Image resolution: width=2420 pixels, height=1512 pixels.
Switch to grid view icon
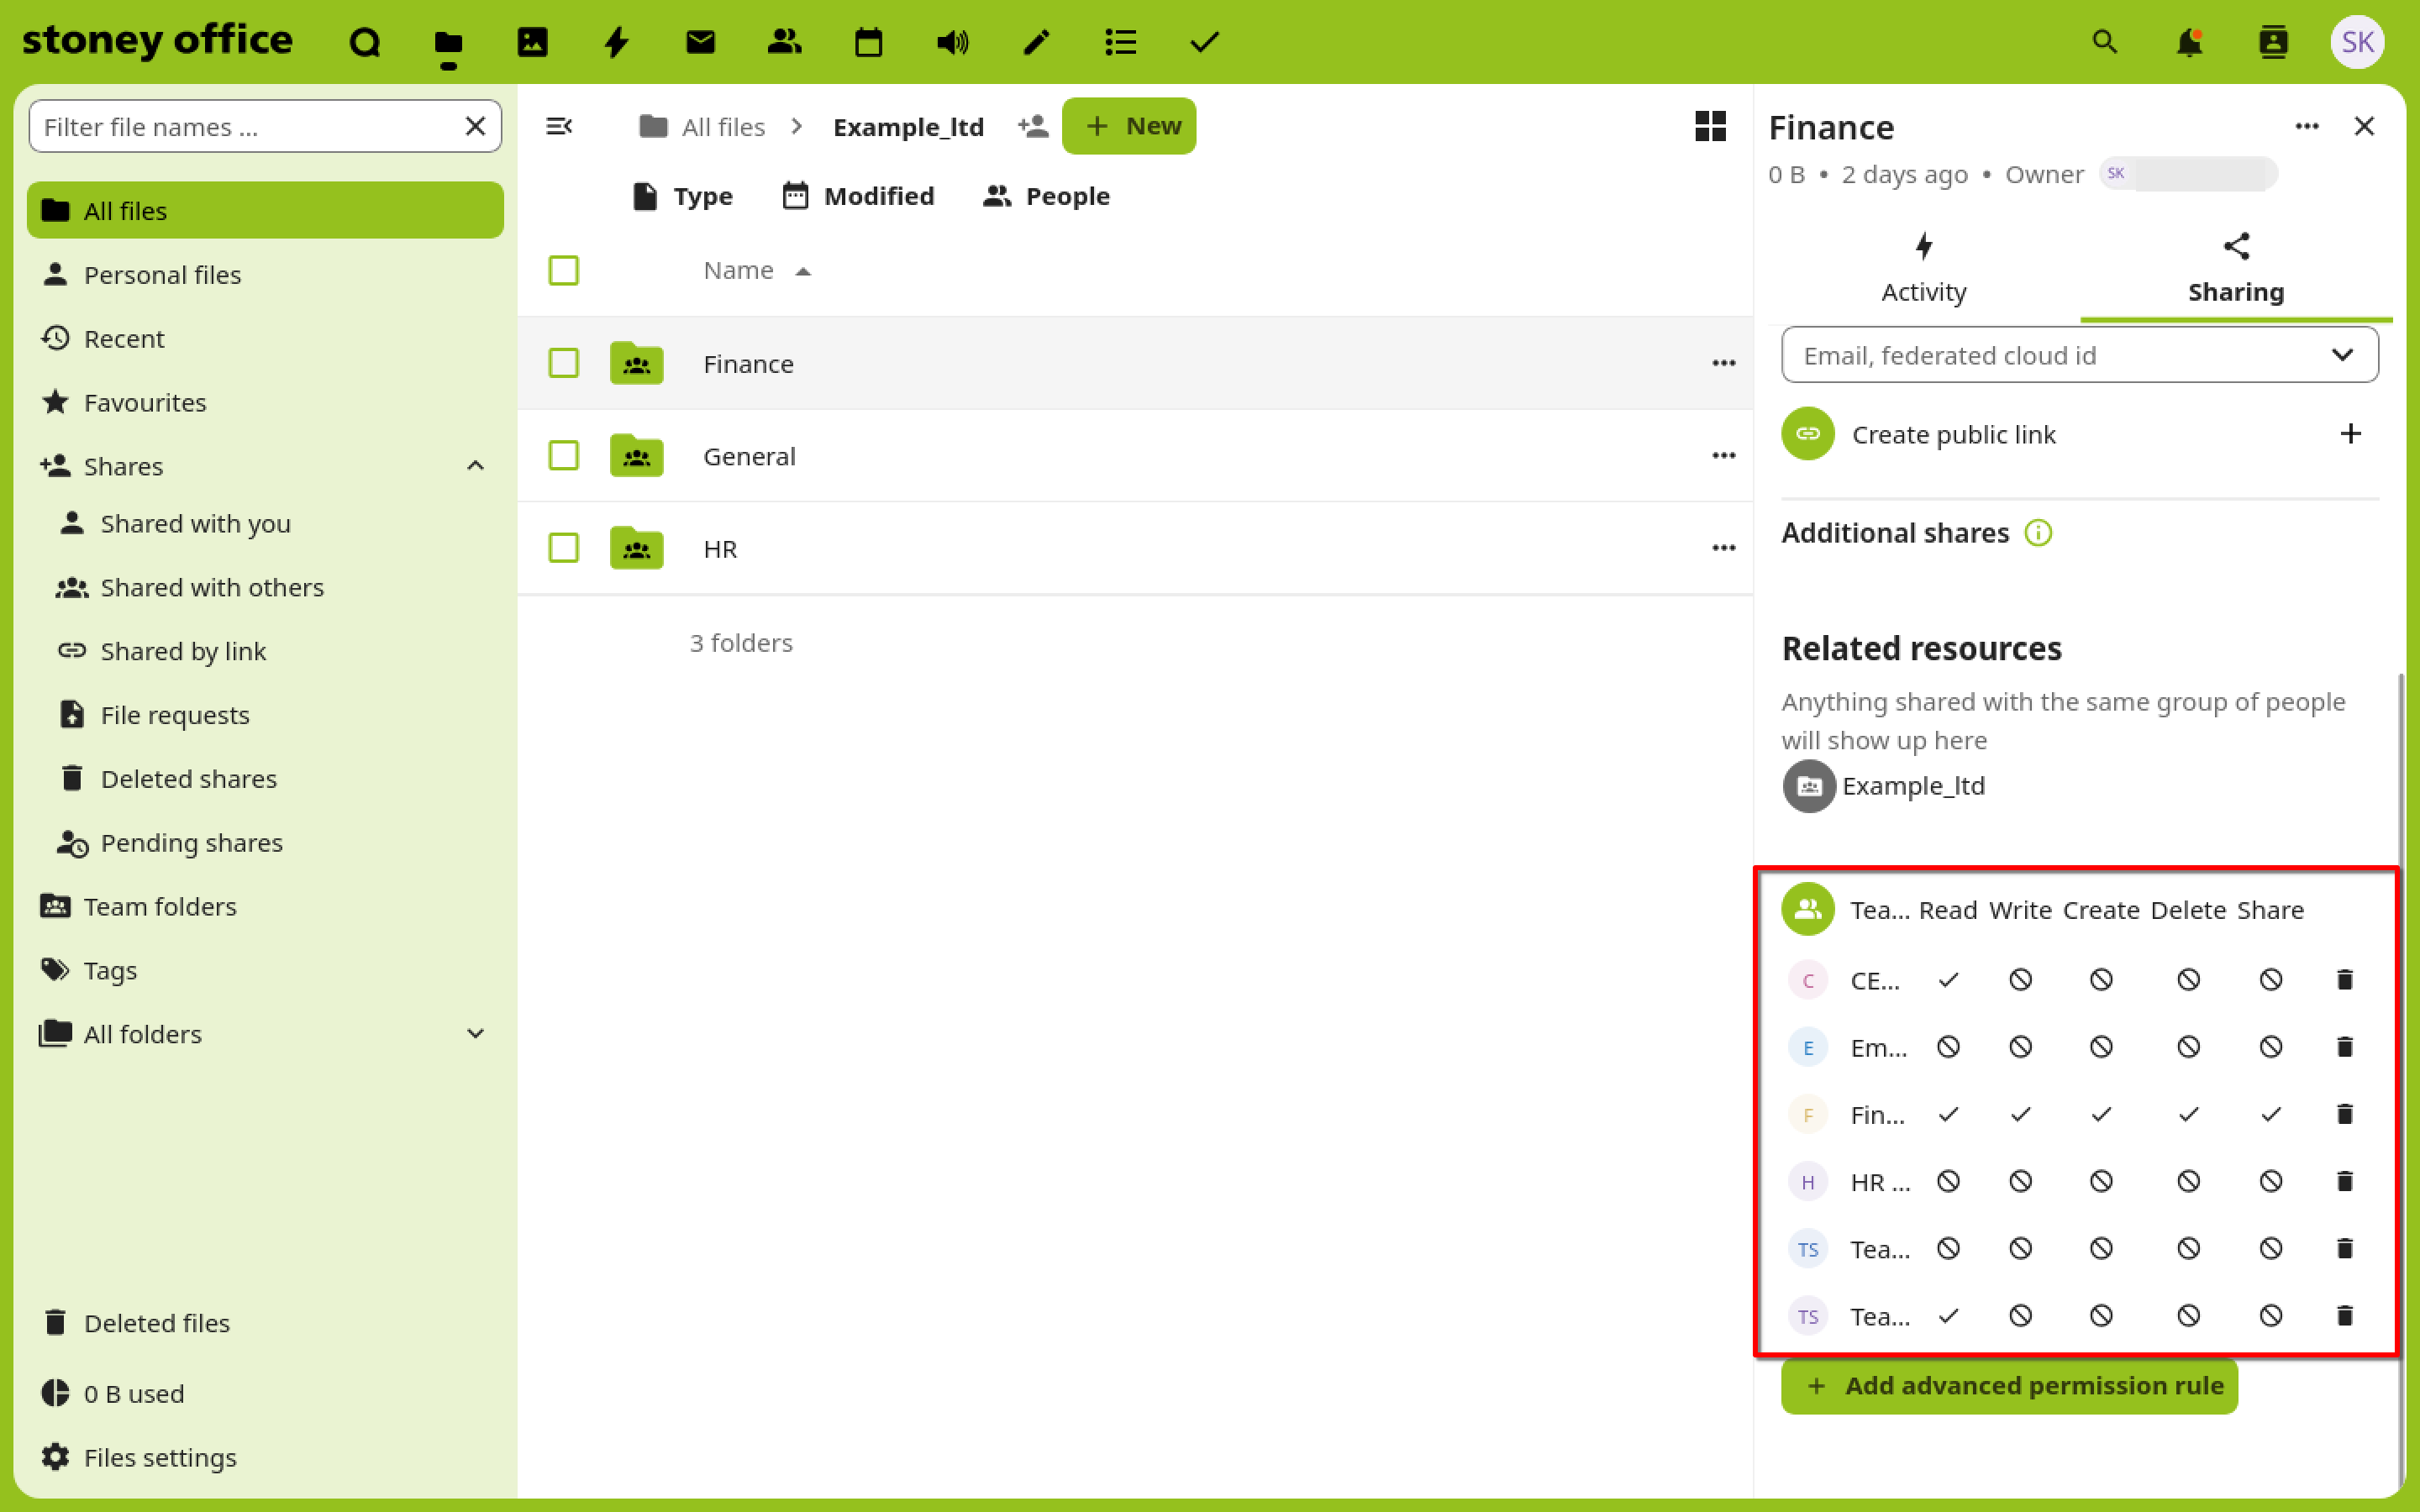[x=1710, y=126]
